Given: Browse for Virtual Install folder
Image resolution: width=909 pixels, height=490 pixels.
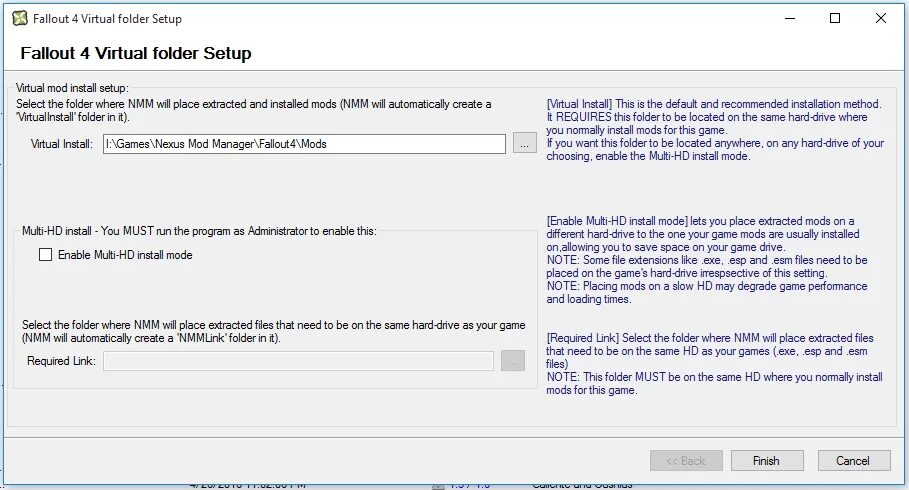Looking at the screenshot, I should (x=524, y=144).
